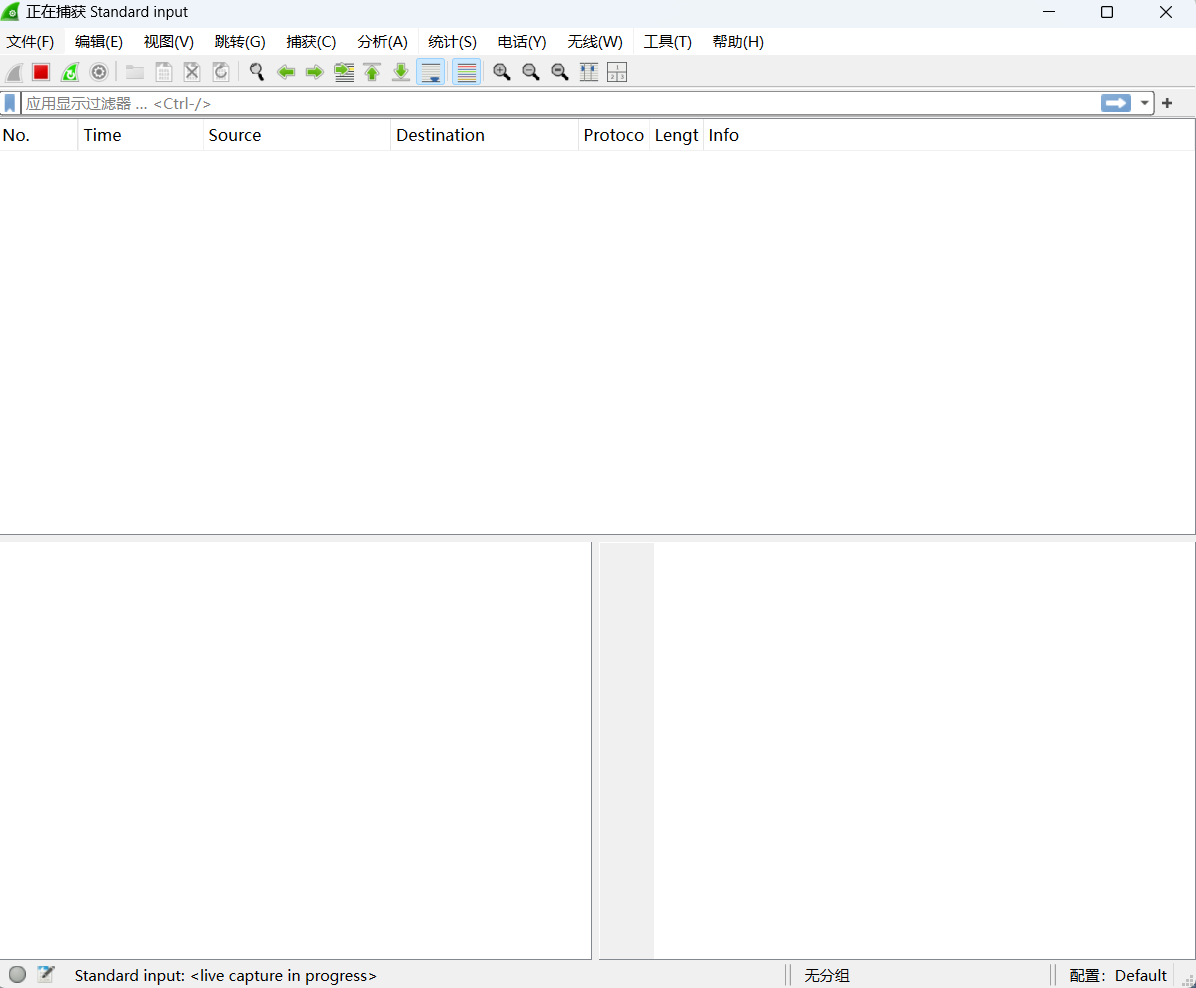1196x988 pixels.
Task: Click the resize columns to fit content icon
Action: [589, 72]
